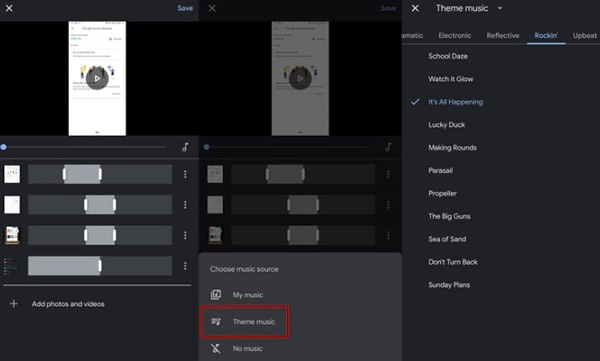Open music note options in left editor
The width and height of the screenshot is (600, 361).
point(185,147)
